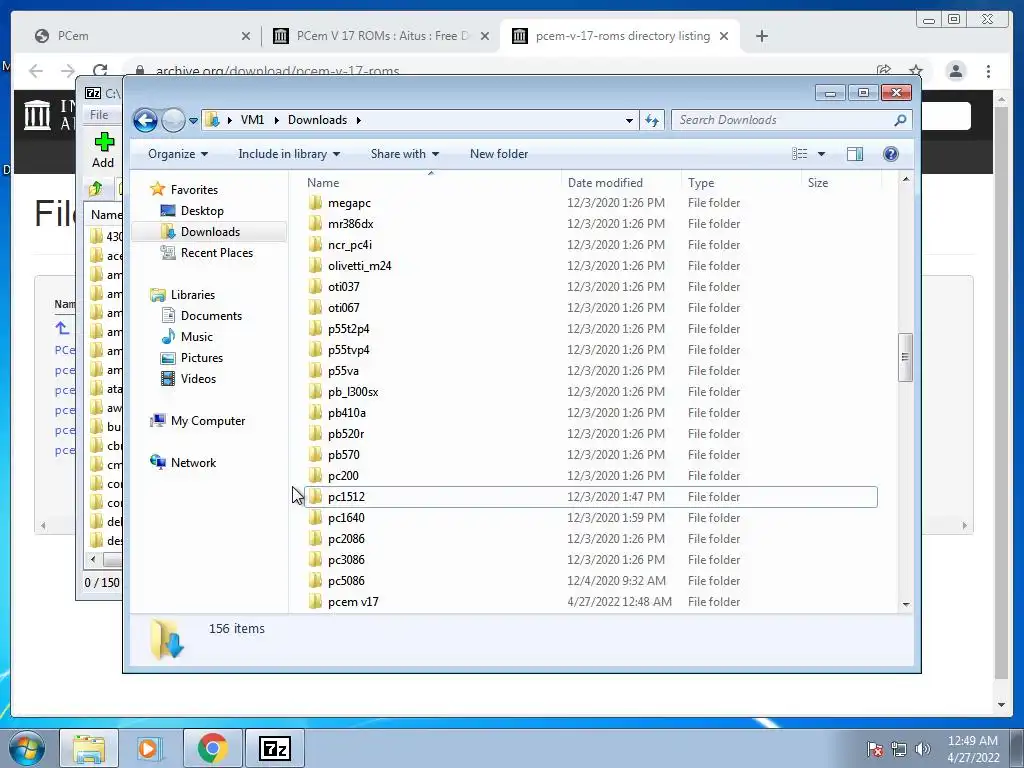Change the view with the view icon
Viewport: 1024px width, 768px height.
click(799, 154)
